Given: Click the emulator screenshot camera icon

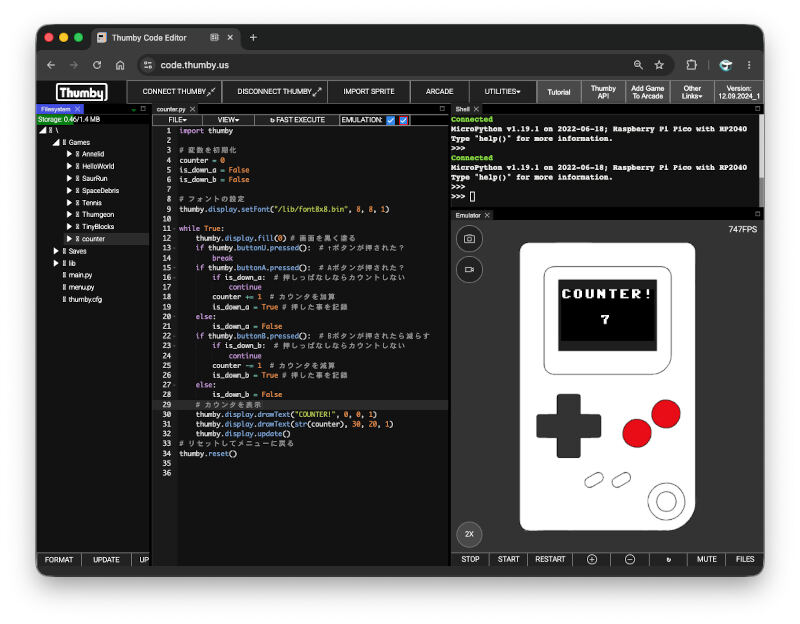Looking at the screenshot, I should pos(469,239).
